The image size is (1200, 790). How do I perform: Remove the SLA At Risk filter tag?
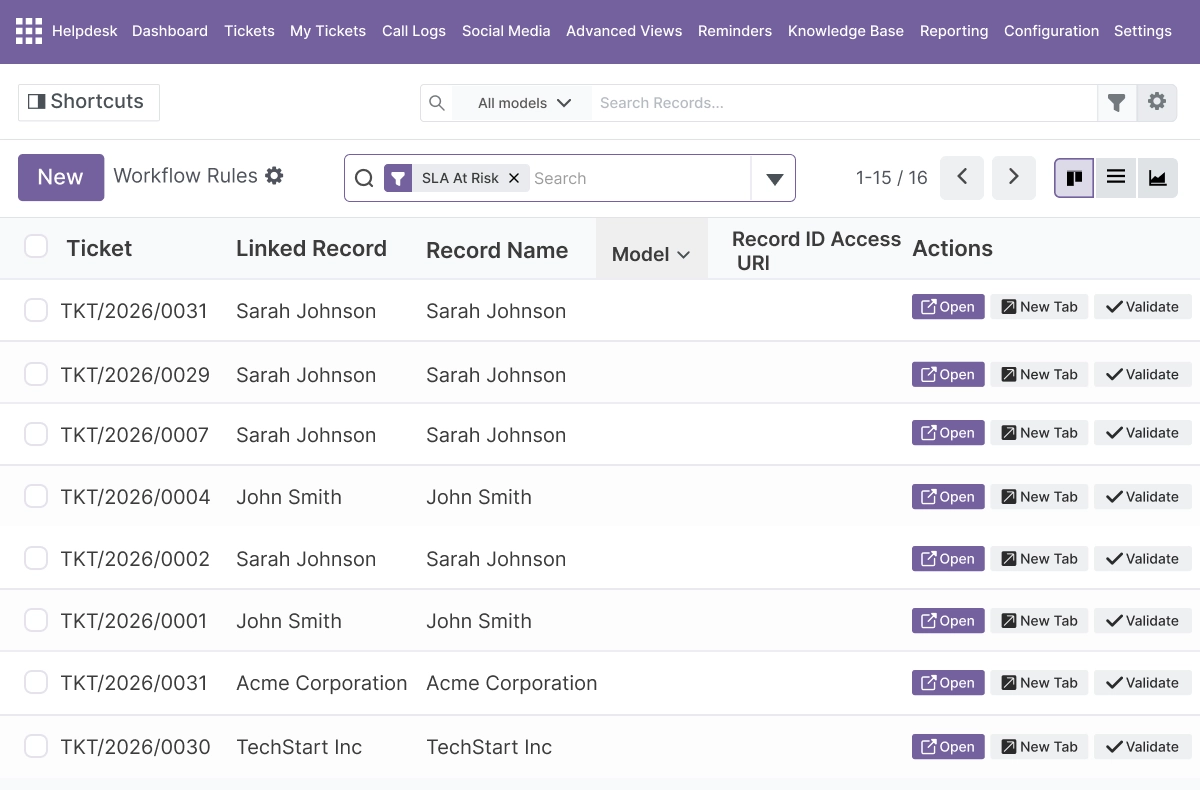point(514,178)
